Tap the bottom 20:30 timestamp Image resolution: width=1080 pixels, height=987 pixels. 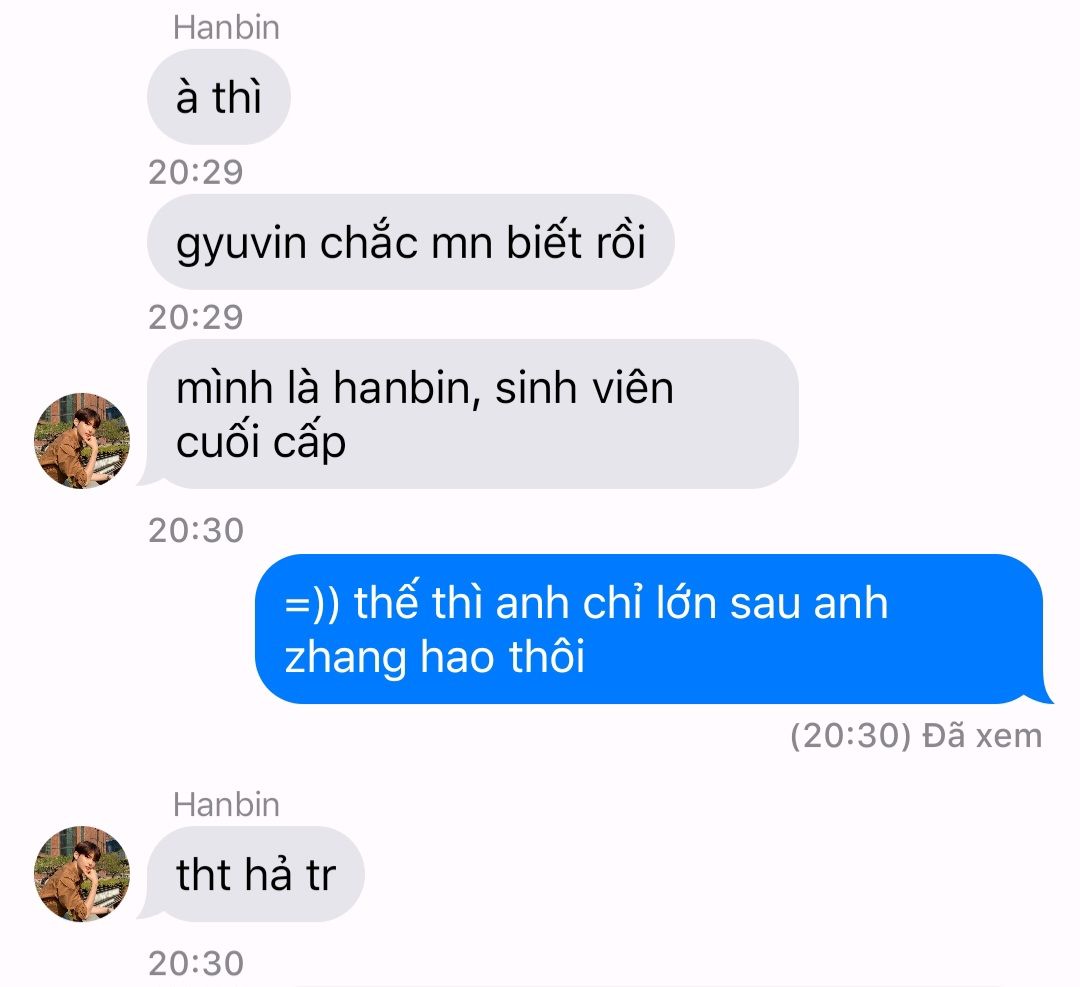[196, 964]
